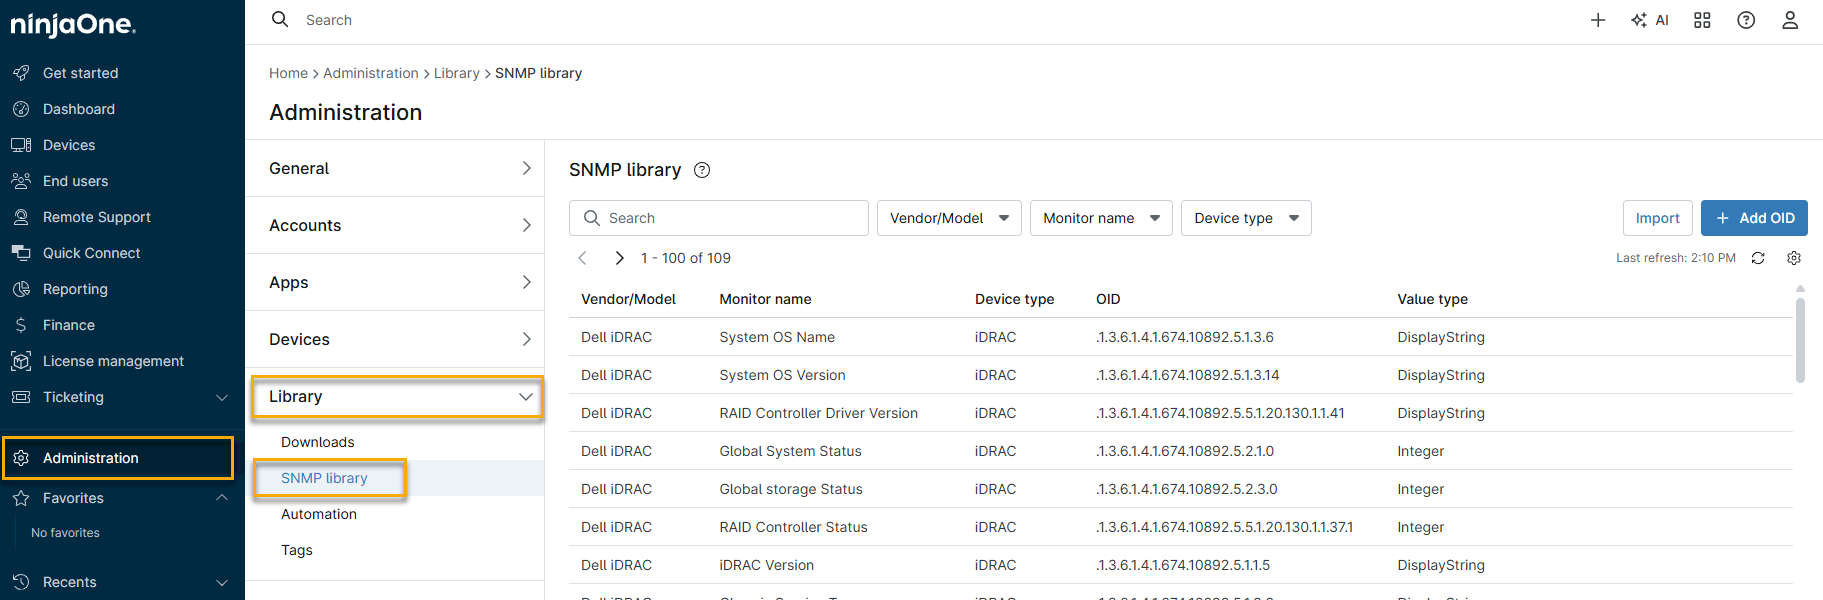Click the Finance dollar icon
Image resolution: width=1823 pixels, height=600 pixels.
[21, 325]
